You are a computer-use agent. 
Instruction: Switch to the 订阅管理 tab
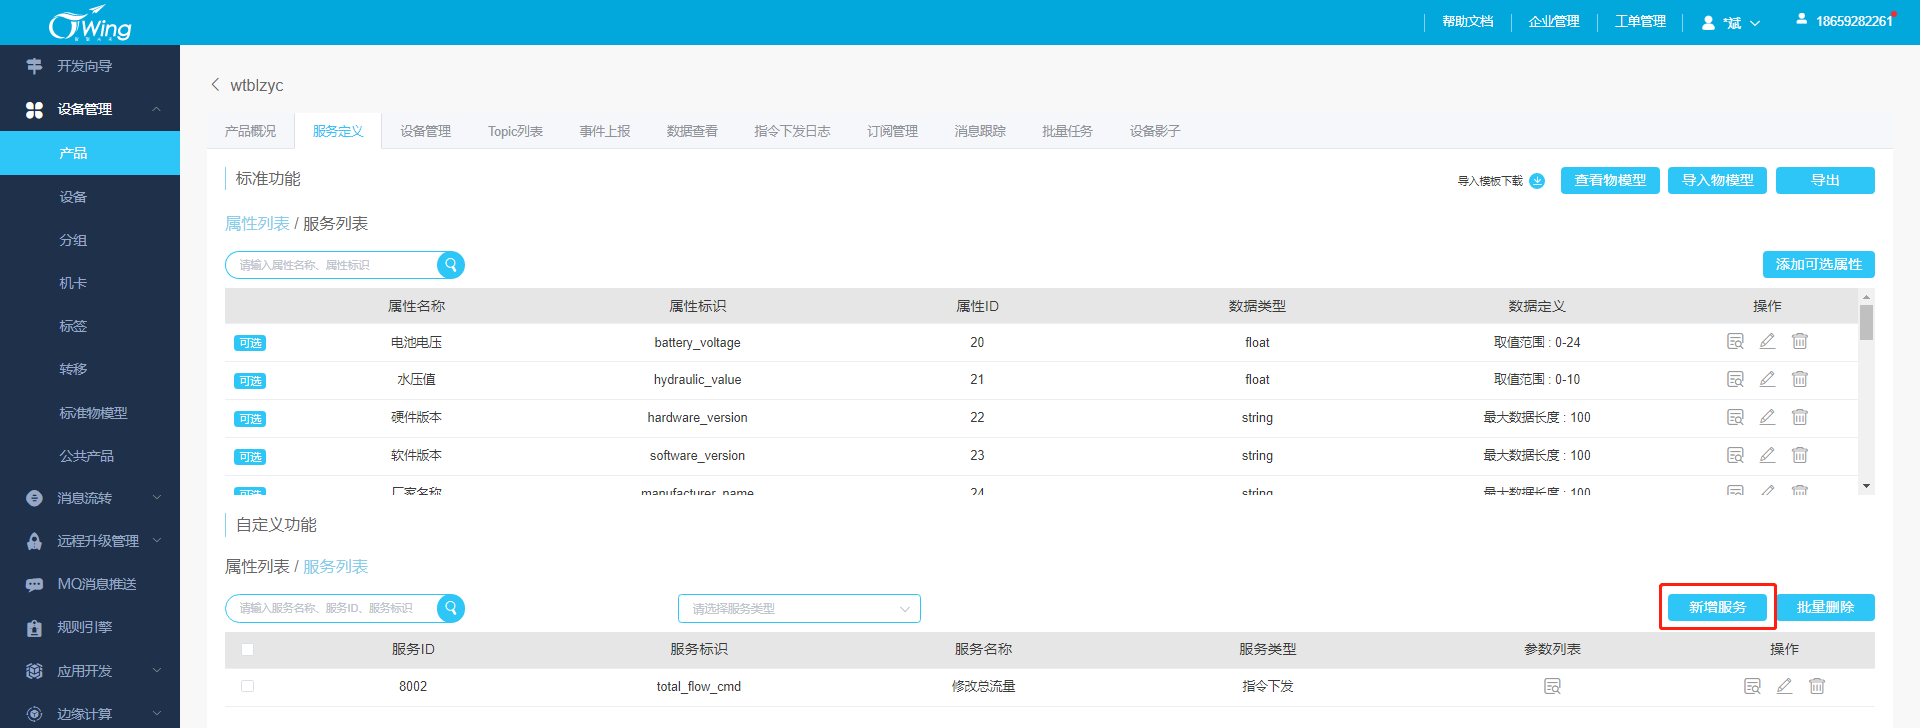click(892, 131)
